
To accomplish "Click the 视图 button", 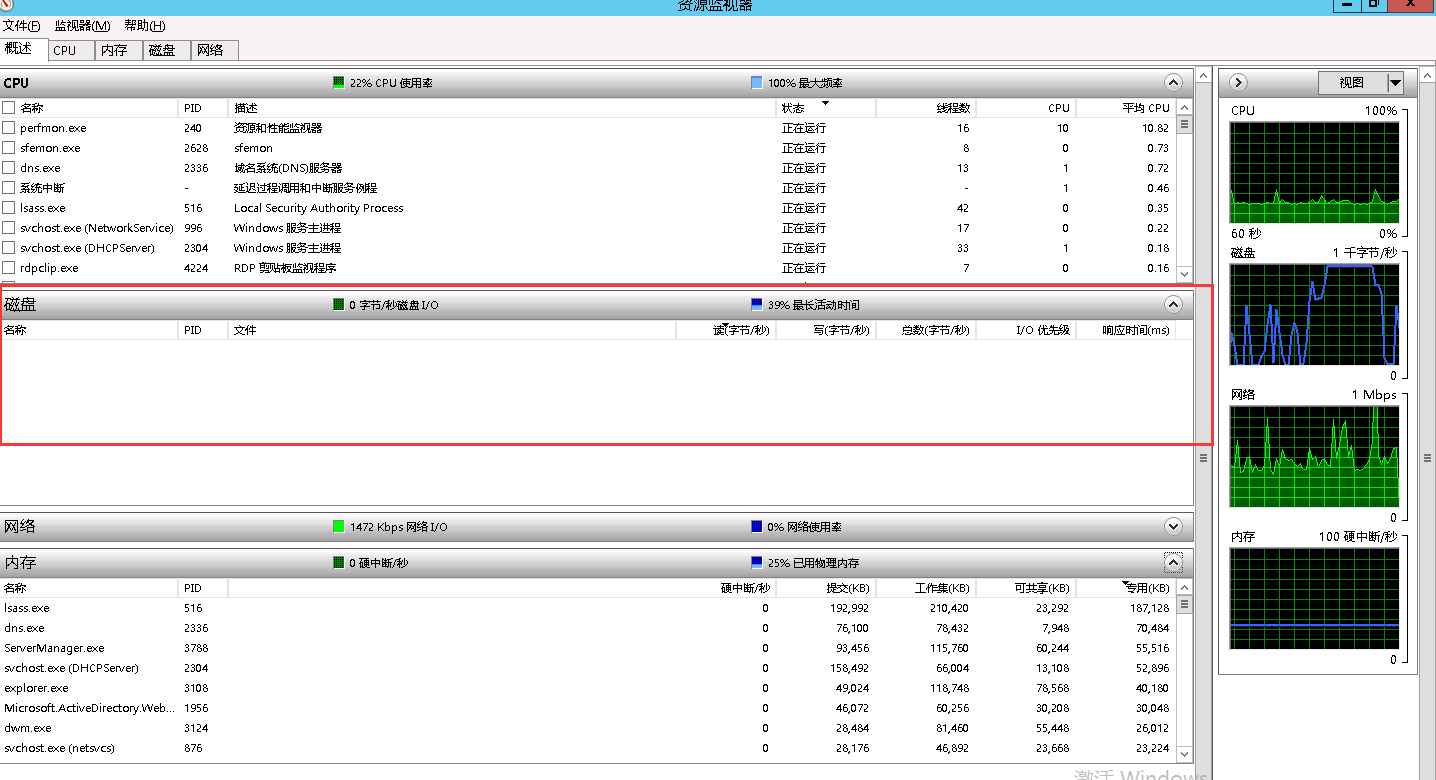I will click(1352, 82).
